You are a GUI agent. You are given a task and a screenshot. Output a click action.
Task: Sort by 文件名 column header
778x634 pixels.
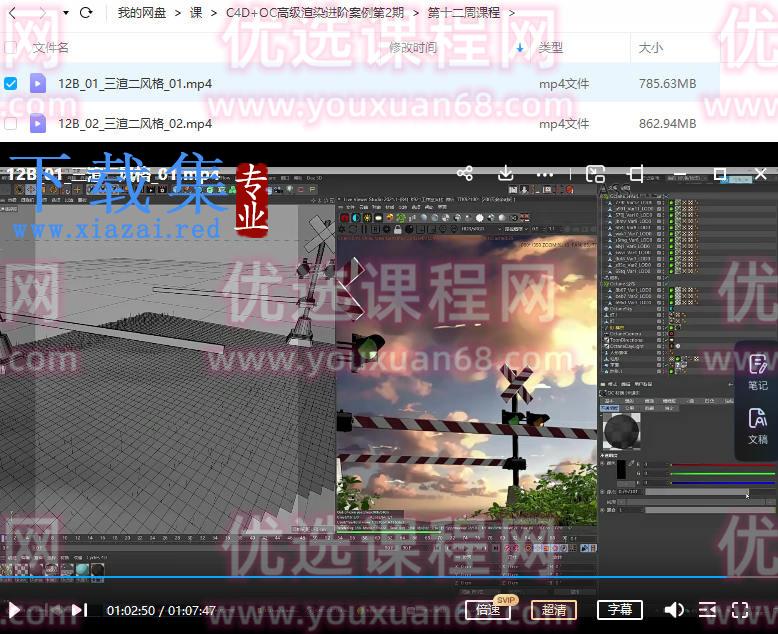coord(51,48)
